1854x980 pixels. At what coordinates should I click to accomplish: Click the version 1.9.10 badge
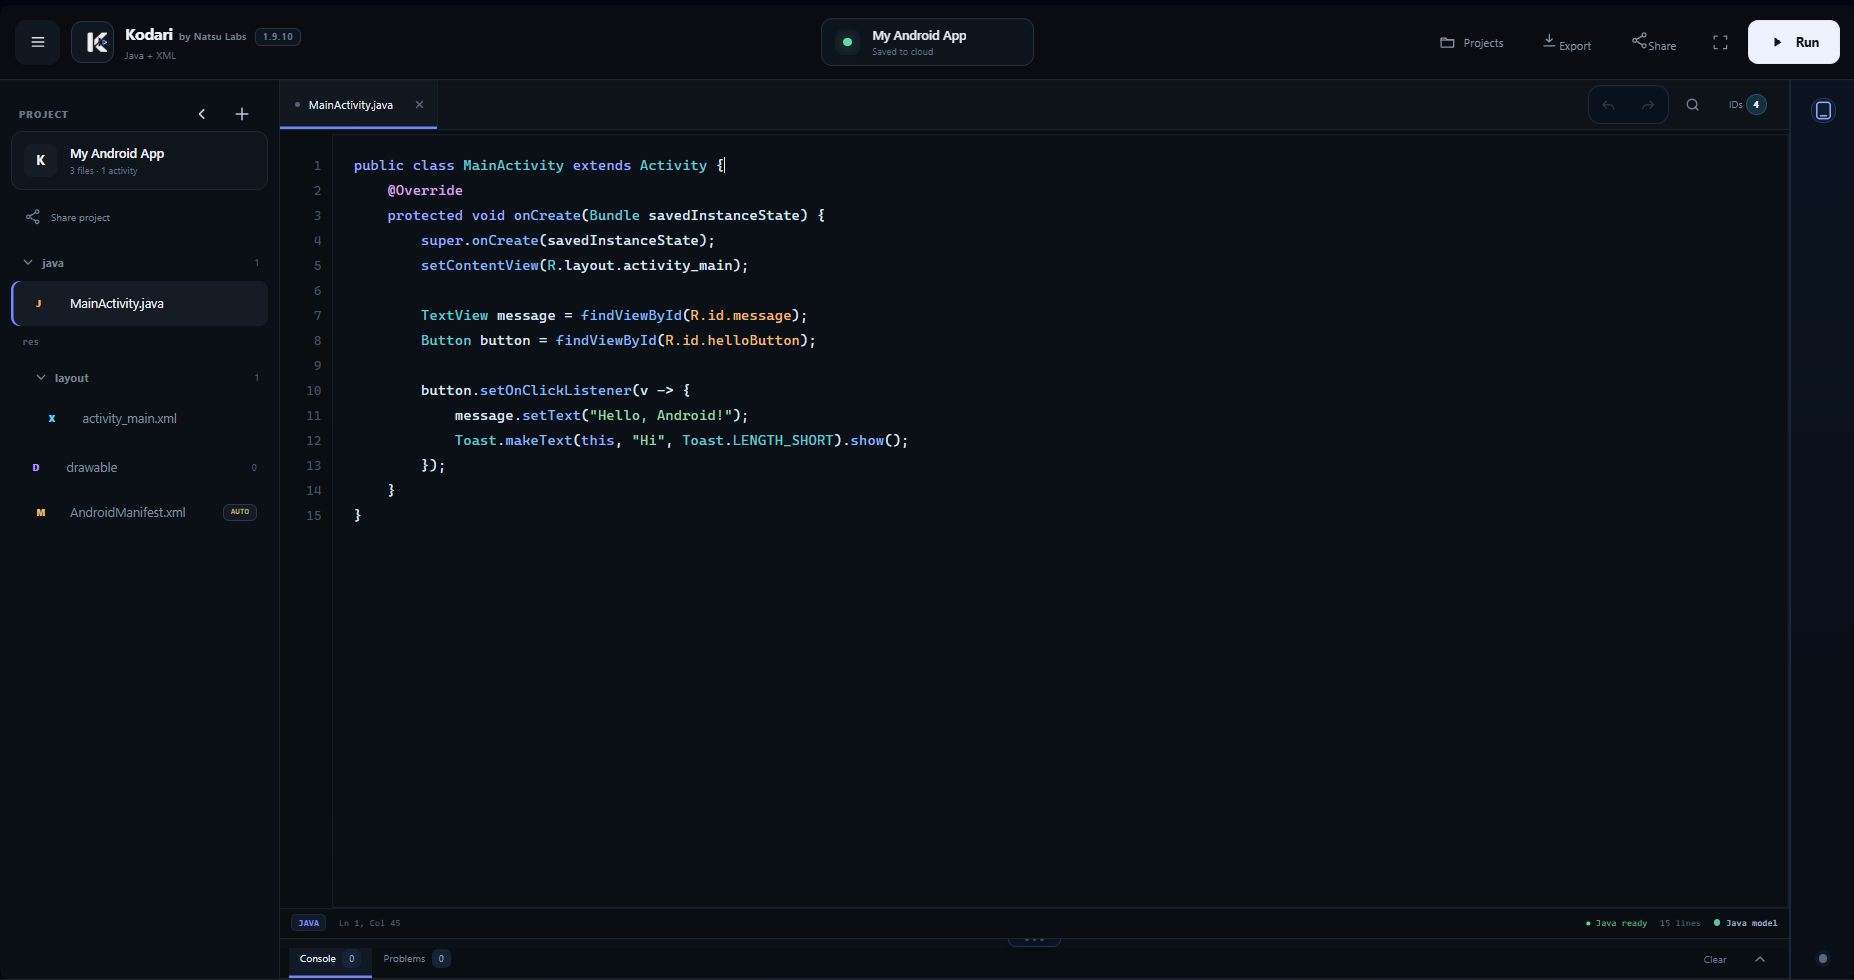pyautogui.click(x=278, y=37)
